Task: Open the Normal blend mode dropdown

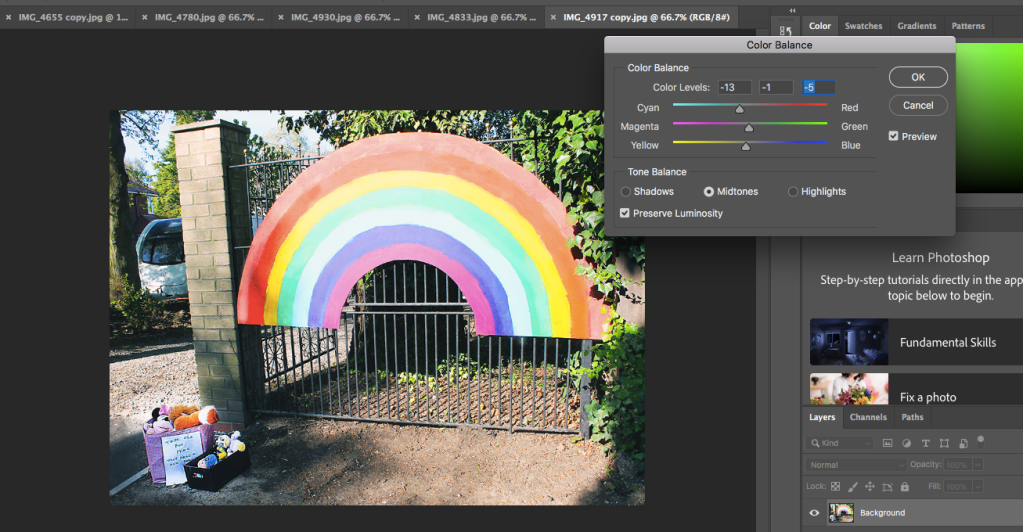Action: [856, 465]
